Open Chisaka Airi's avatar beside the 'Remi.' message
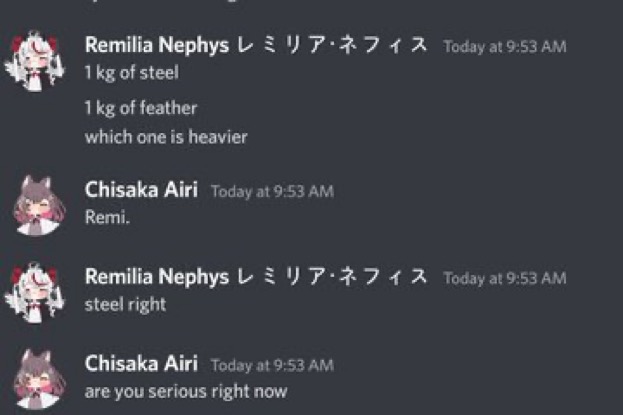 pos(39,206)
